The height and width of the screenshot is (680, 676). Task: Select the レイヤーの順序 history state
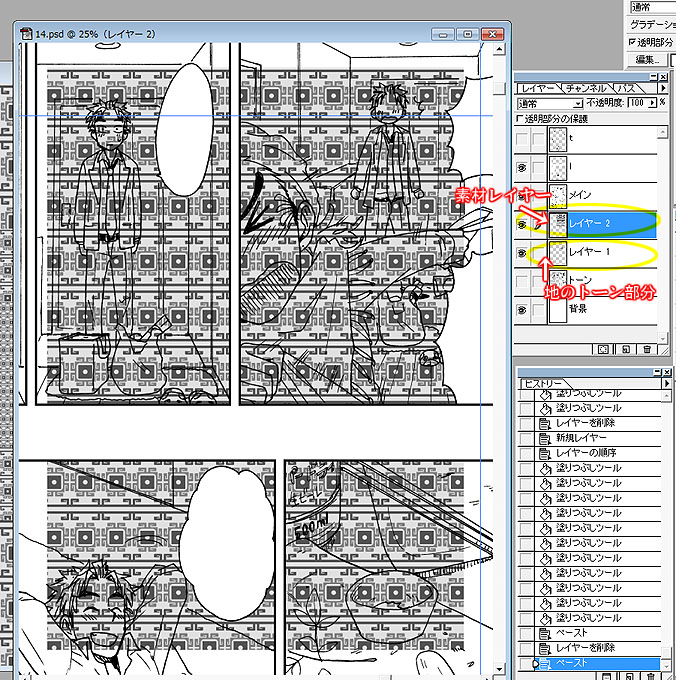[x=599, y=454]
